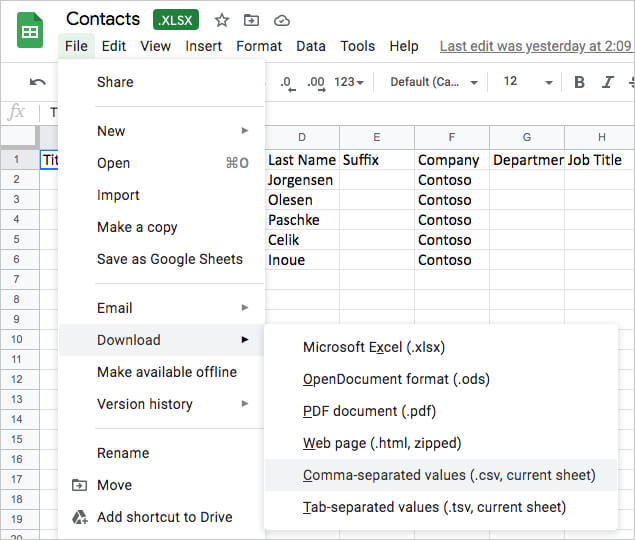The height and width of the screenshot is (540, 635).
Task: Select the cell containing Jorgensen
Action: [302, 180]
